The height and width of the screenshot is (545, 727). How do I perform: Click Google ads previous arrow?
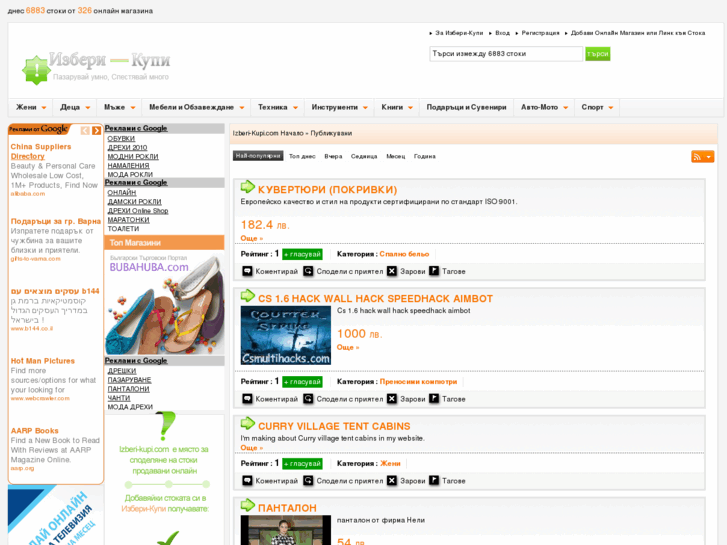click(85, 131)
